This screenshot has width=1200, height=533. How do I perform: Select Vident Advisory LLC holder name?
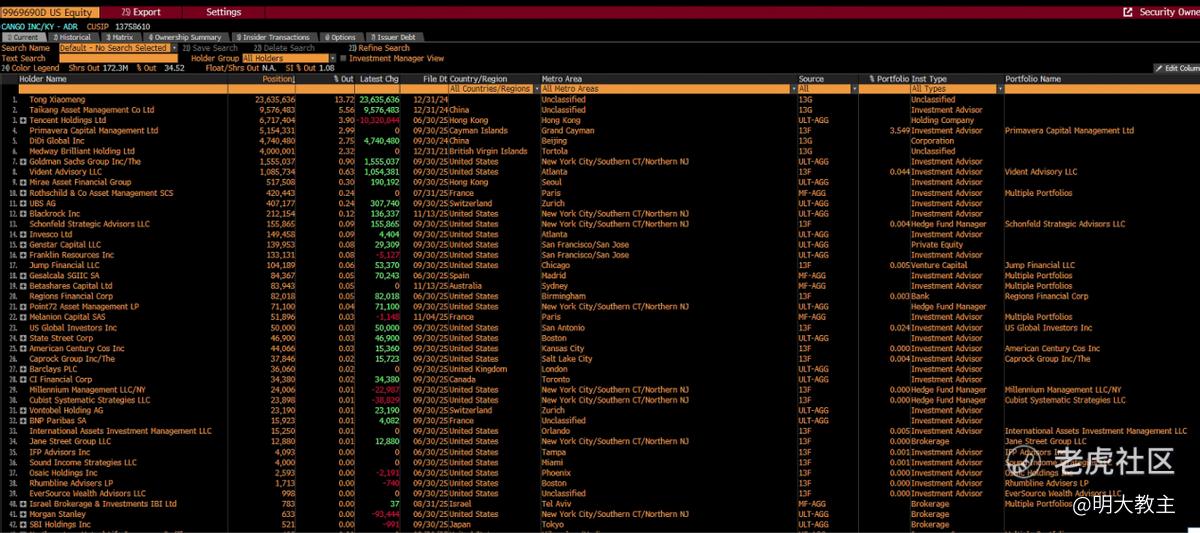click(x=66, y=172)
